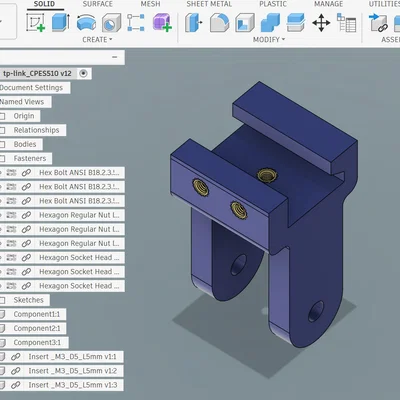The image size is (400, 400).
Task: Click the Create Form purple box icon
Action: coord(162,23)
